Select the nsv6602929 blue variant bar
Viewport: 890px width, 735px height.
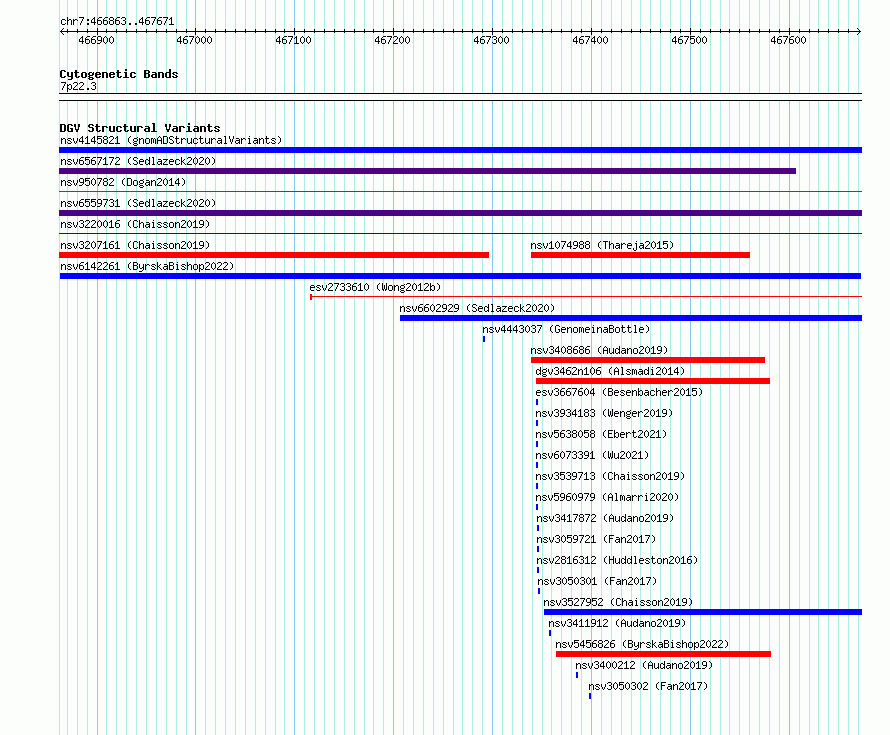point(631,318)
